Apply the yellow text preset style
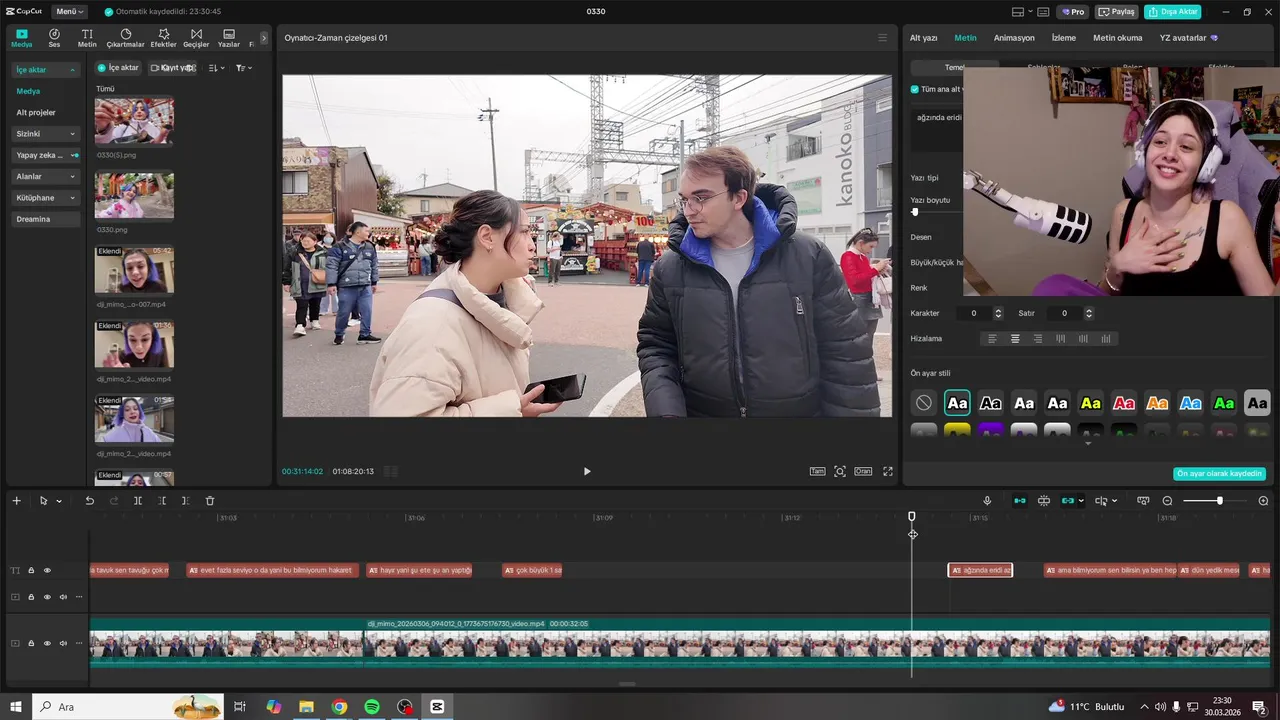 [1090, 403]
